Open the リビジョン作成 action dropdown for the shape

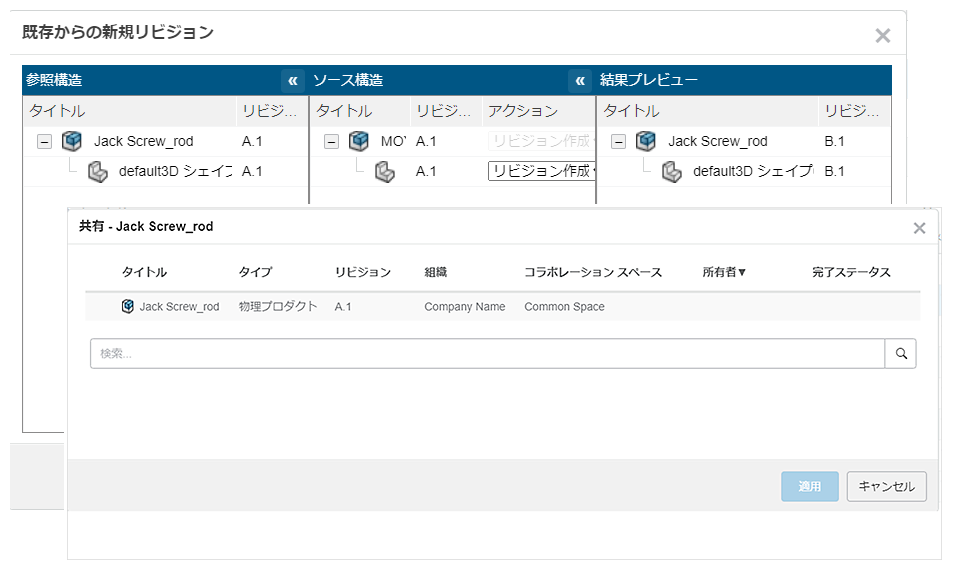pos(541,171)
